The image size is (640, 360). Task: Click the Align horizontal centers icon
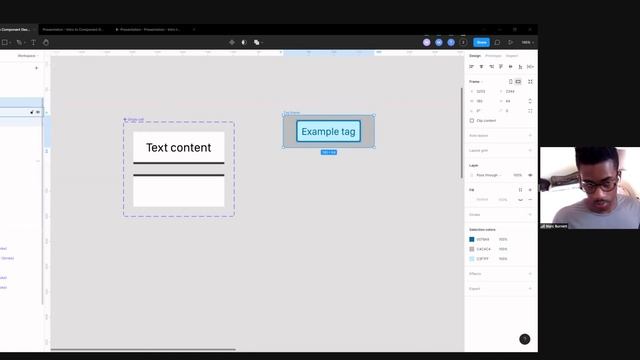(482, 67)
